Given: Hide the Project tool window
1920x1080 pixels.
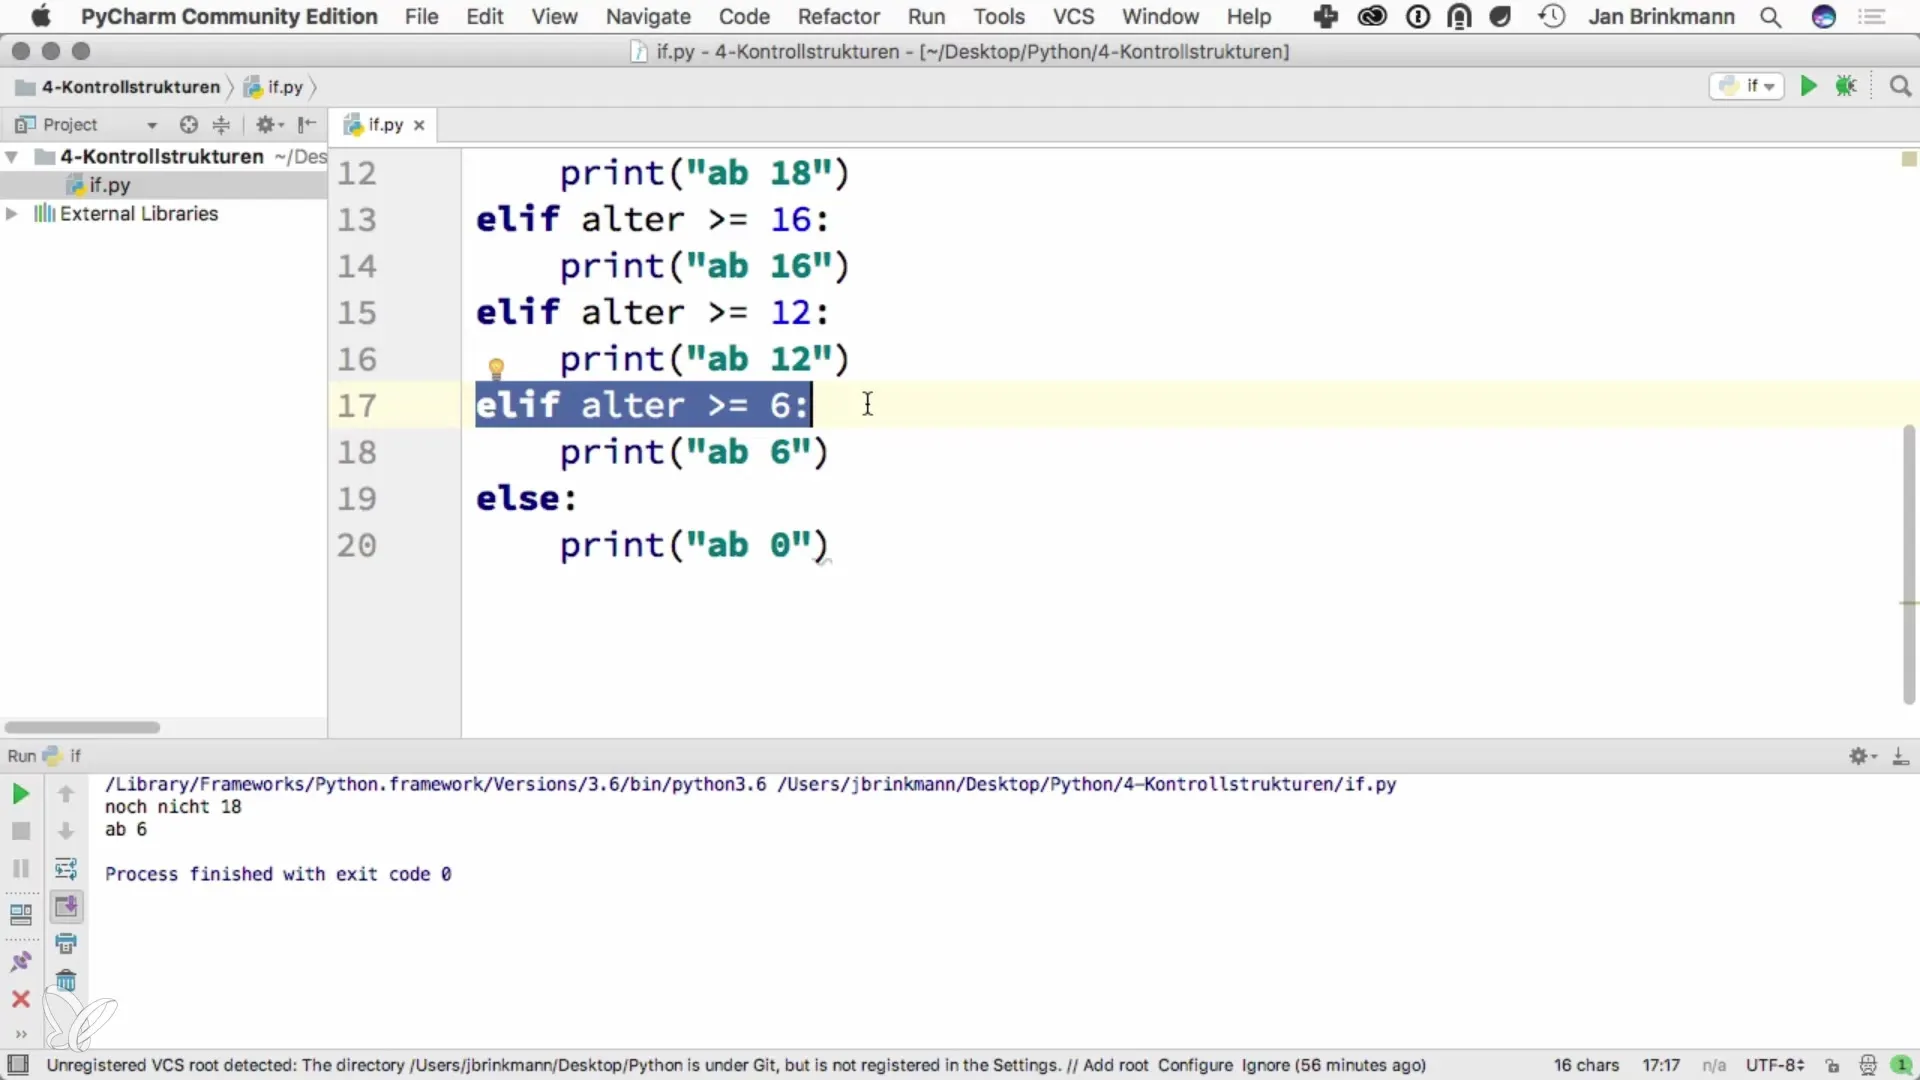Looking at the screenshot, I should click(x=307, y=124).
